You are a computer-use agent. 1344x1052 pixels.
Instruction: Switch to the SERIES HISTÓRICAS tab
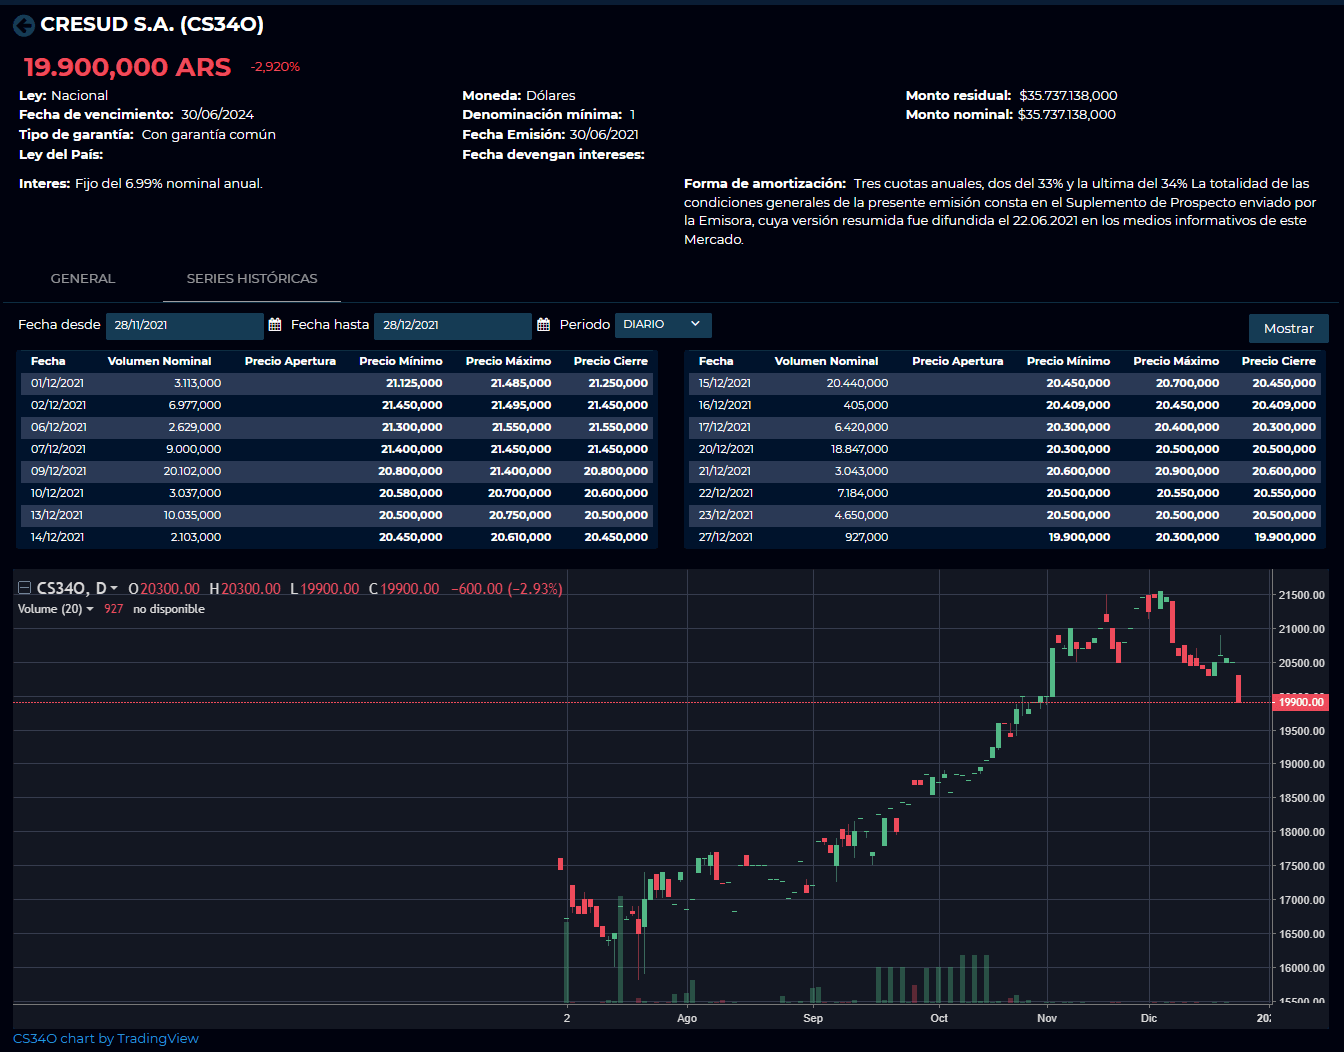[252, 278]
